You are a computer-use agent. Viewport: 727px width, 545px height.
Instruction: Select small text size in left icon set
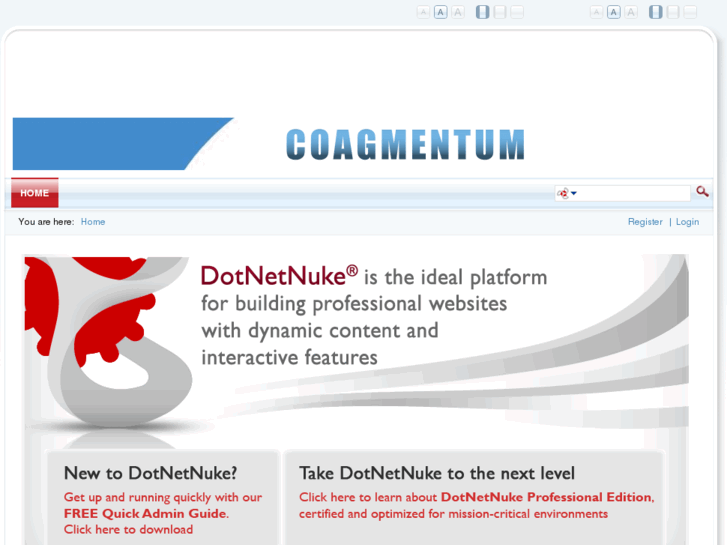click(x=423, y=12)
